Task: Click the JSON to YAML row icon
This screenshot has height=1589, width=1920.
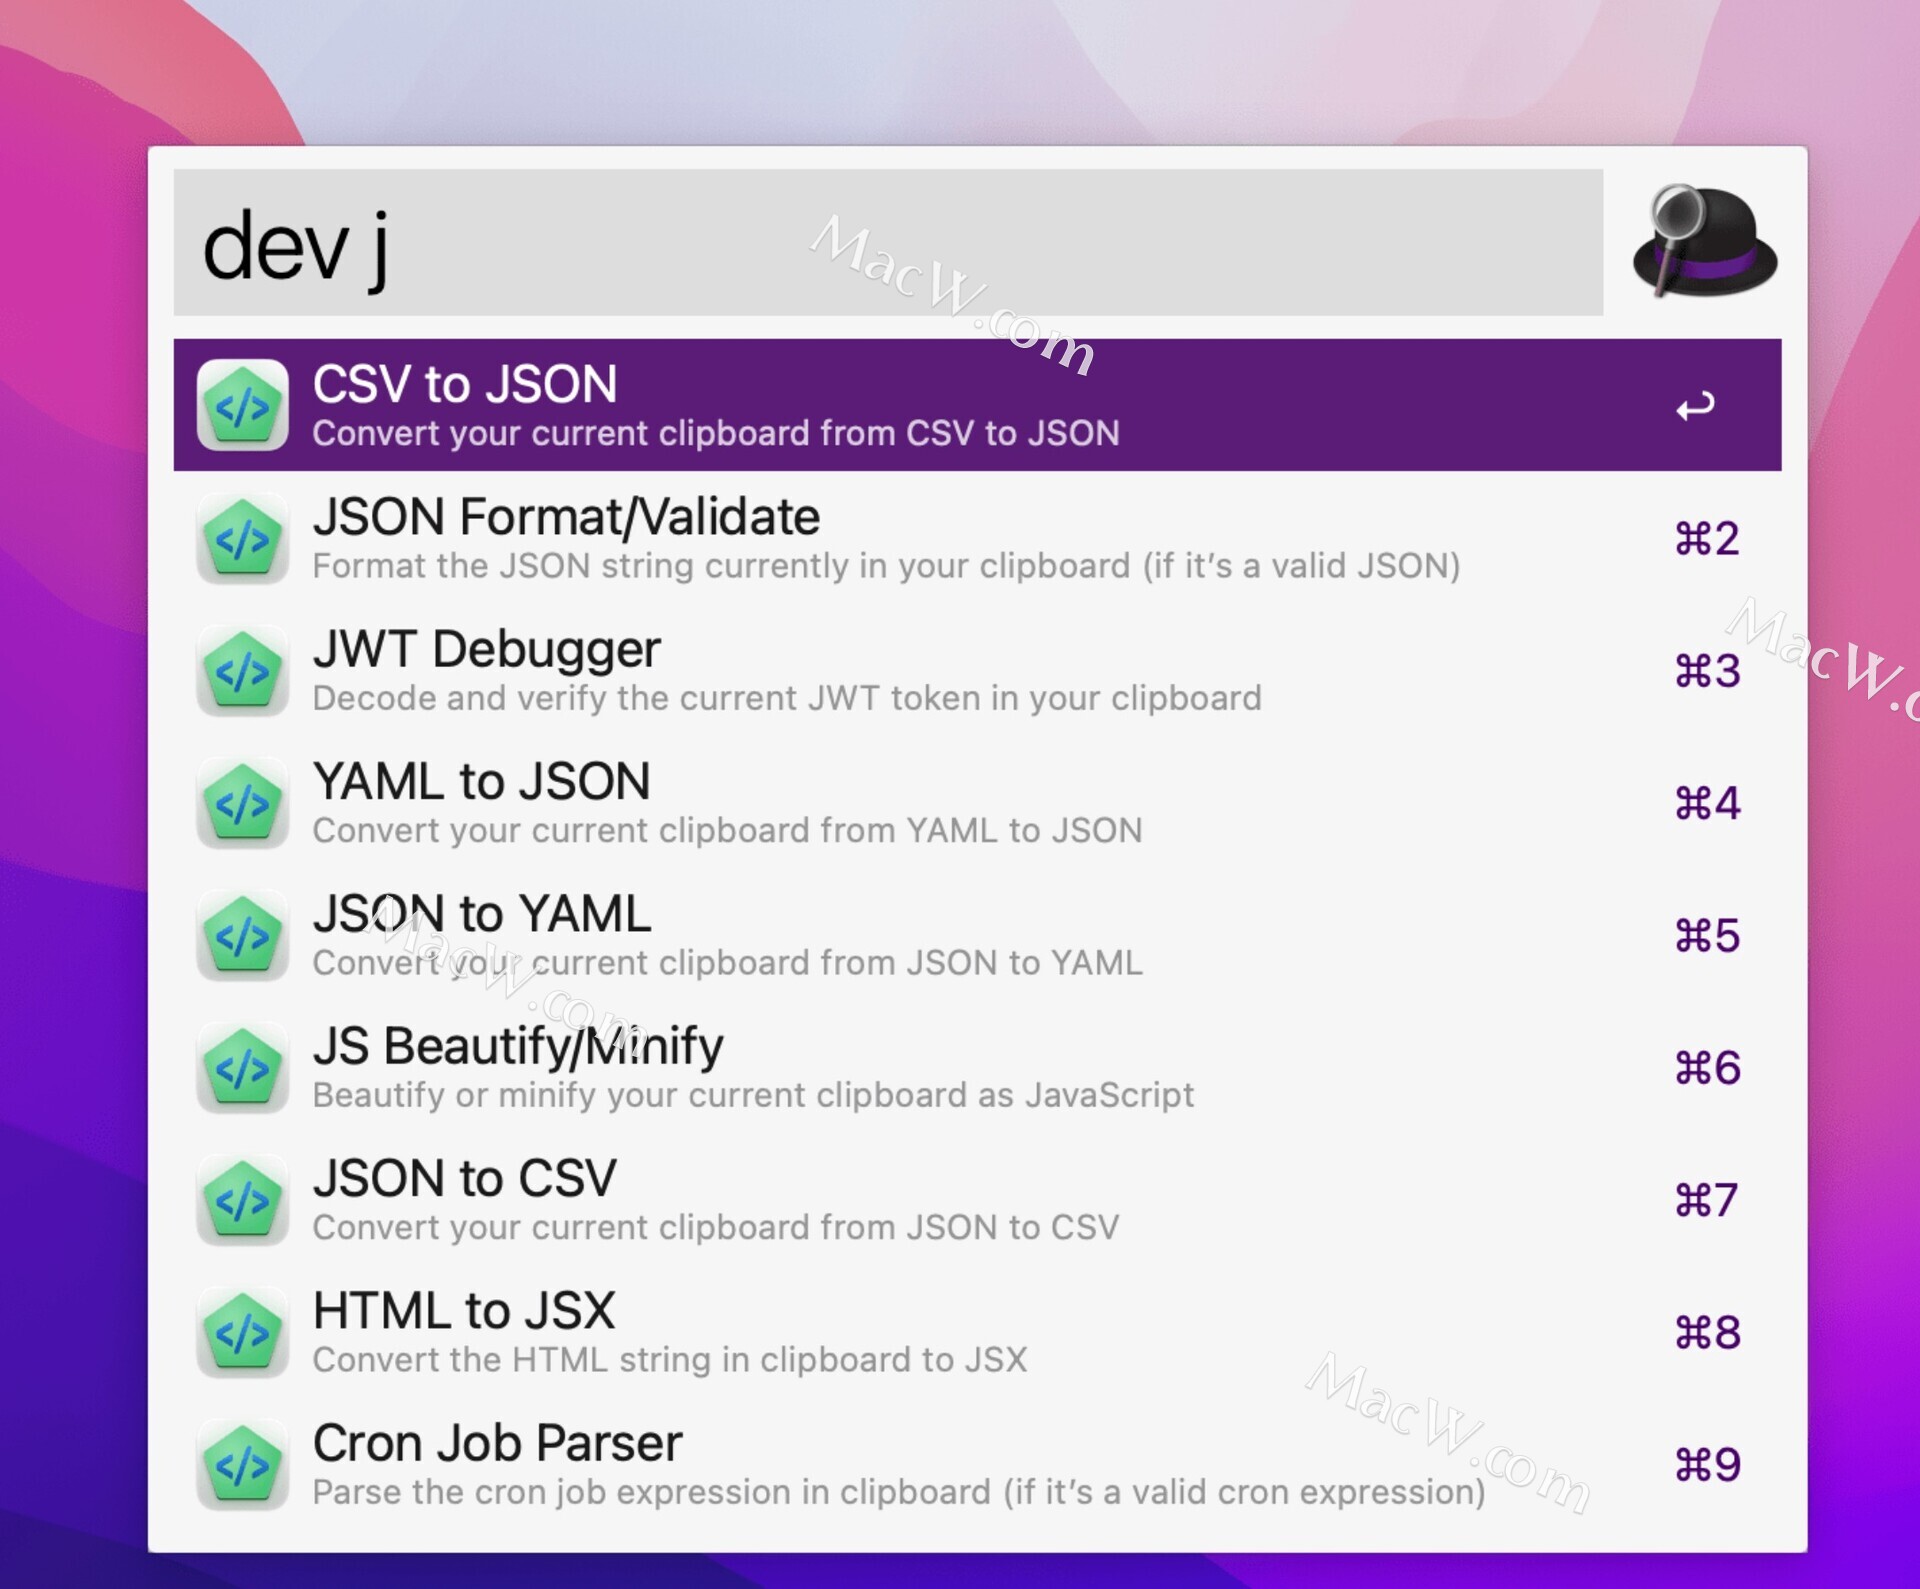Action: [243, 936]
